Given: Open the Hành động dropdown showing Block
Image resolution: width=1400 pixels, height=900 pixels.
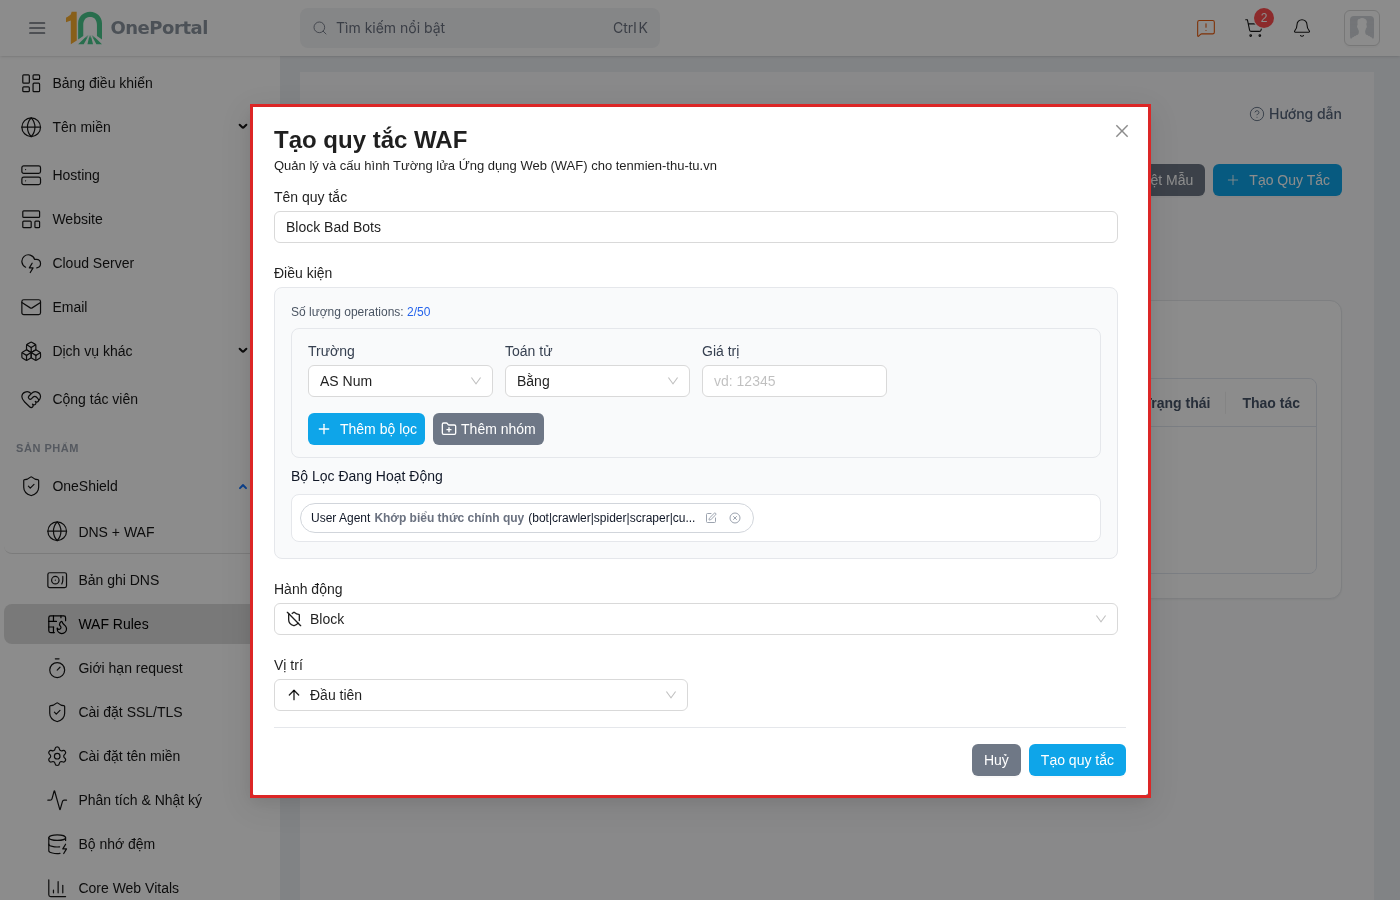Looking at the screenshot, I should [696, 619].
